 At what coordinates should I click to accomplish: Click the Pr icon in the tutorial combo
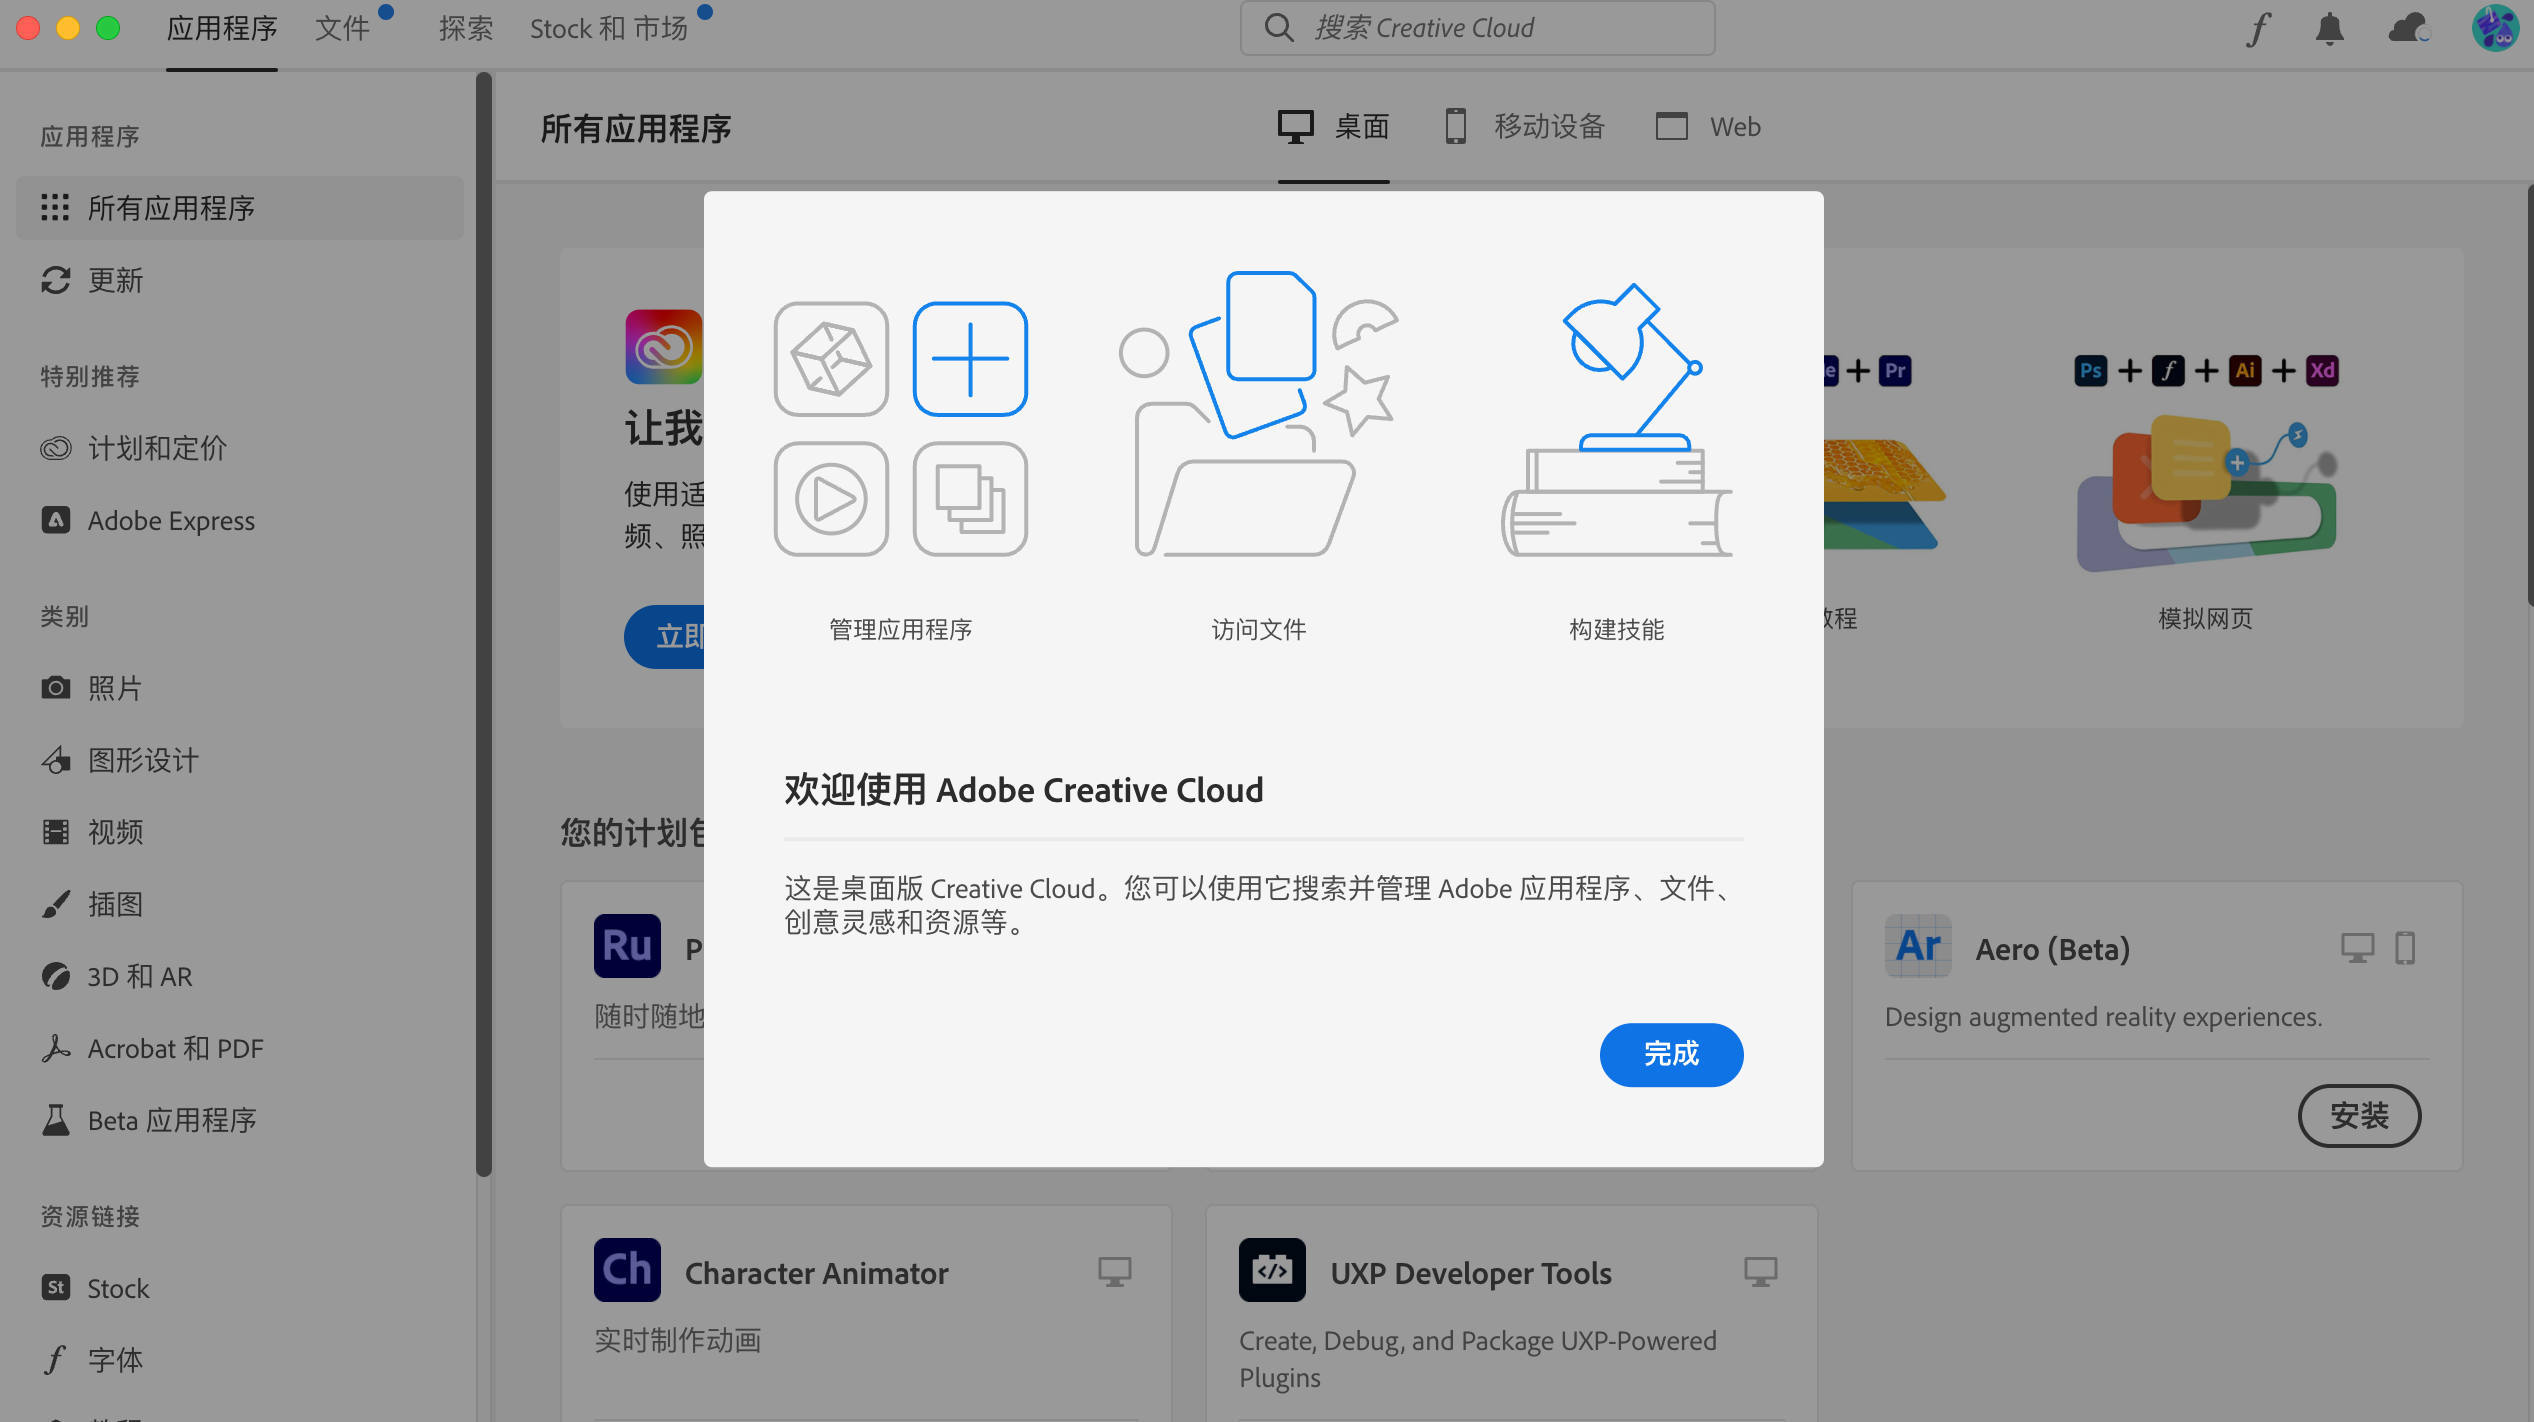1895,371
